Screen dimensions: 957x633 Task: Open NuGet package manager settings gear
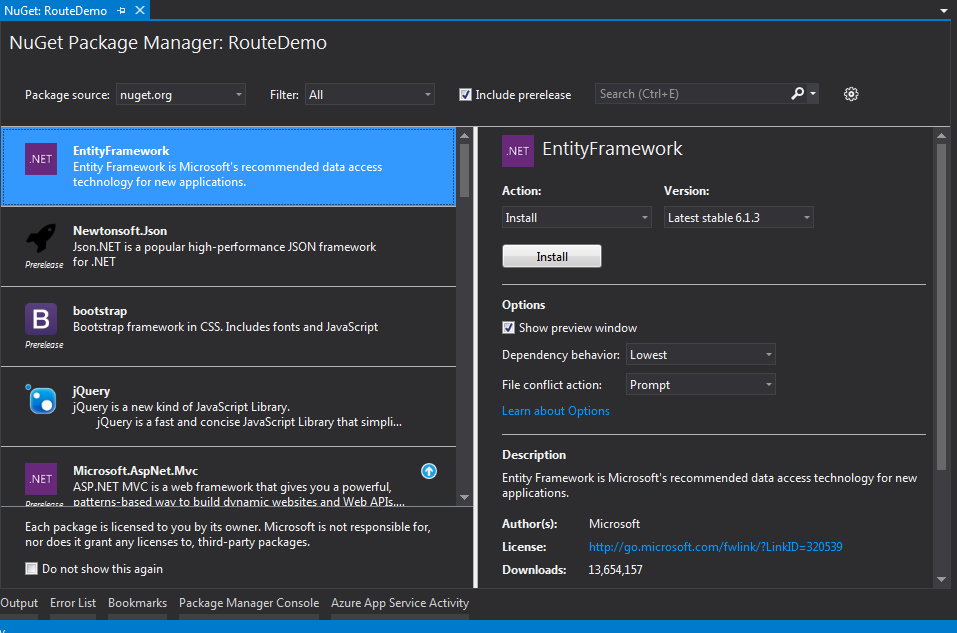(x=850, y=93)
